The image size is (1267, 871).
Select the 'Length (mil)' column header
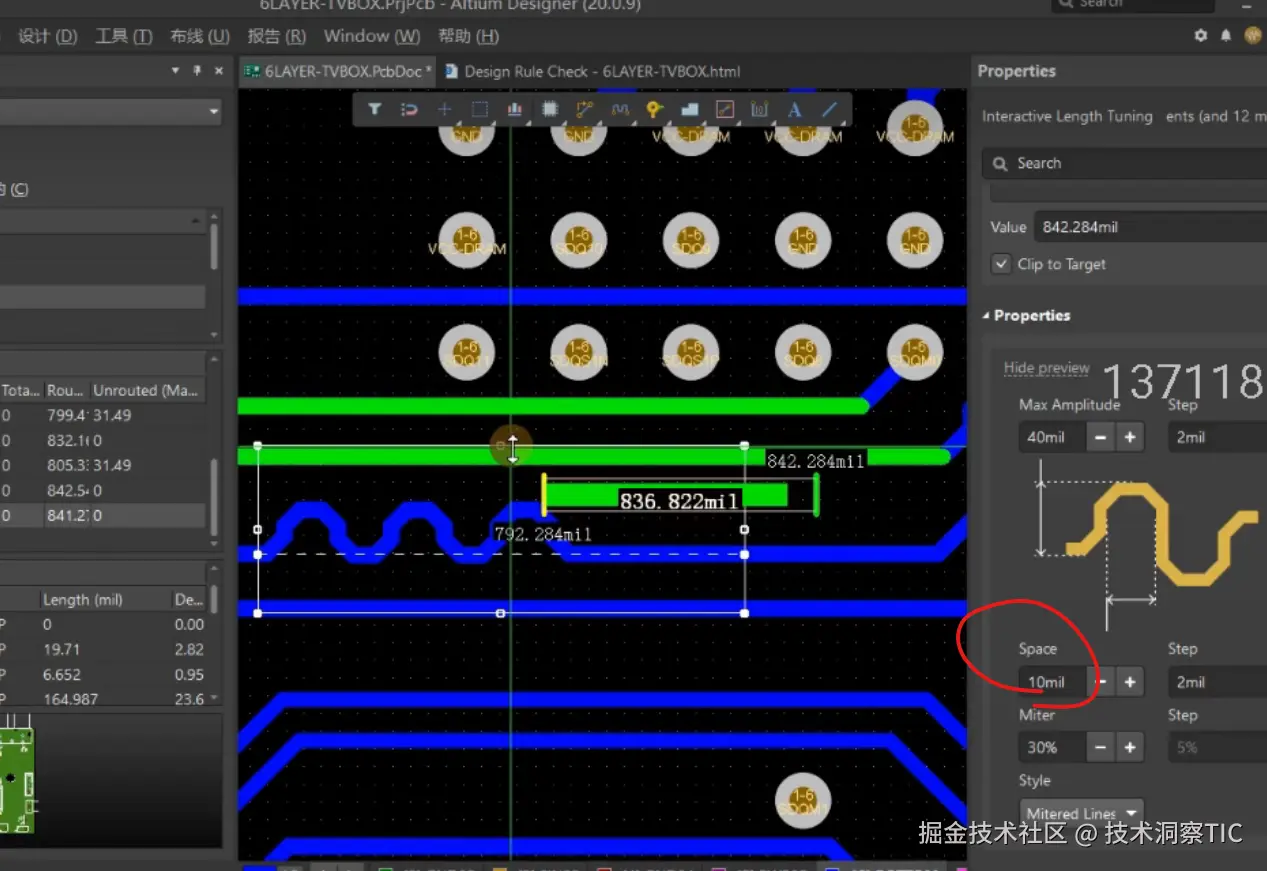(x=104, y=600)
